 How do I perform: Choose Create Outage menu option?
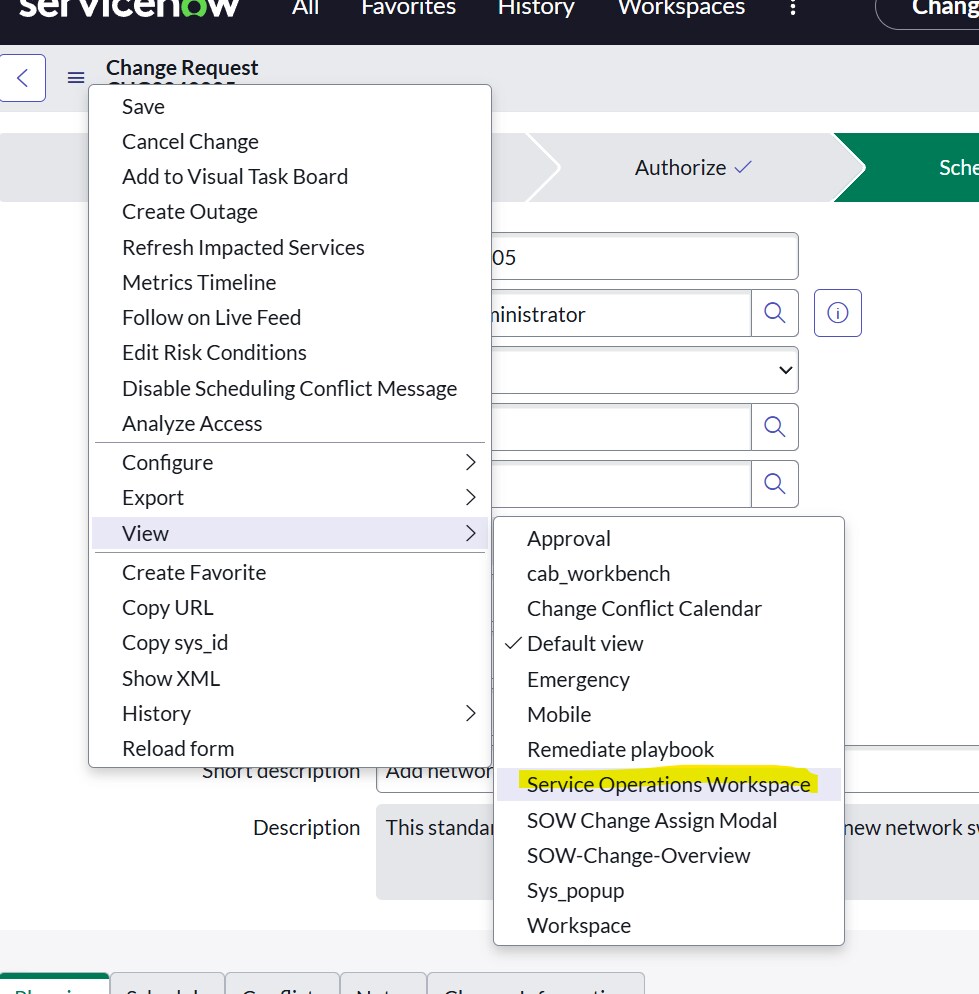[290, 212]
